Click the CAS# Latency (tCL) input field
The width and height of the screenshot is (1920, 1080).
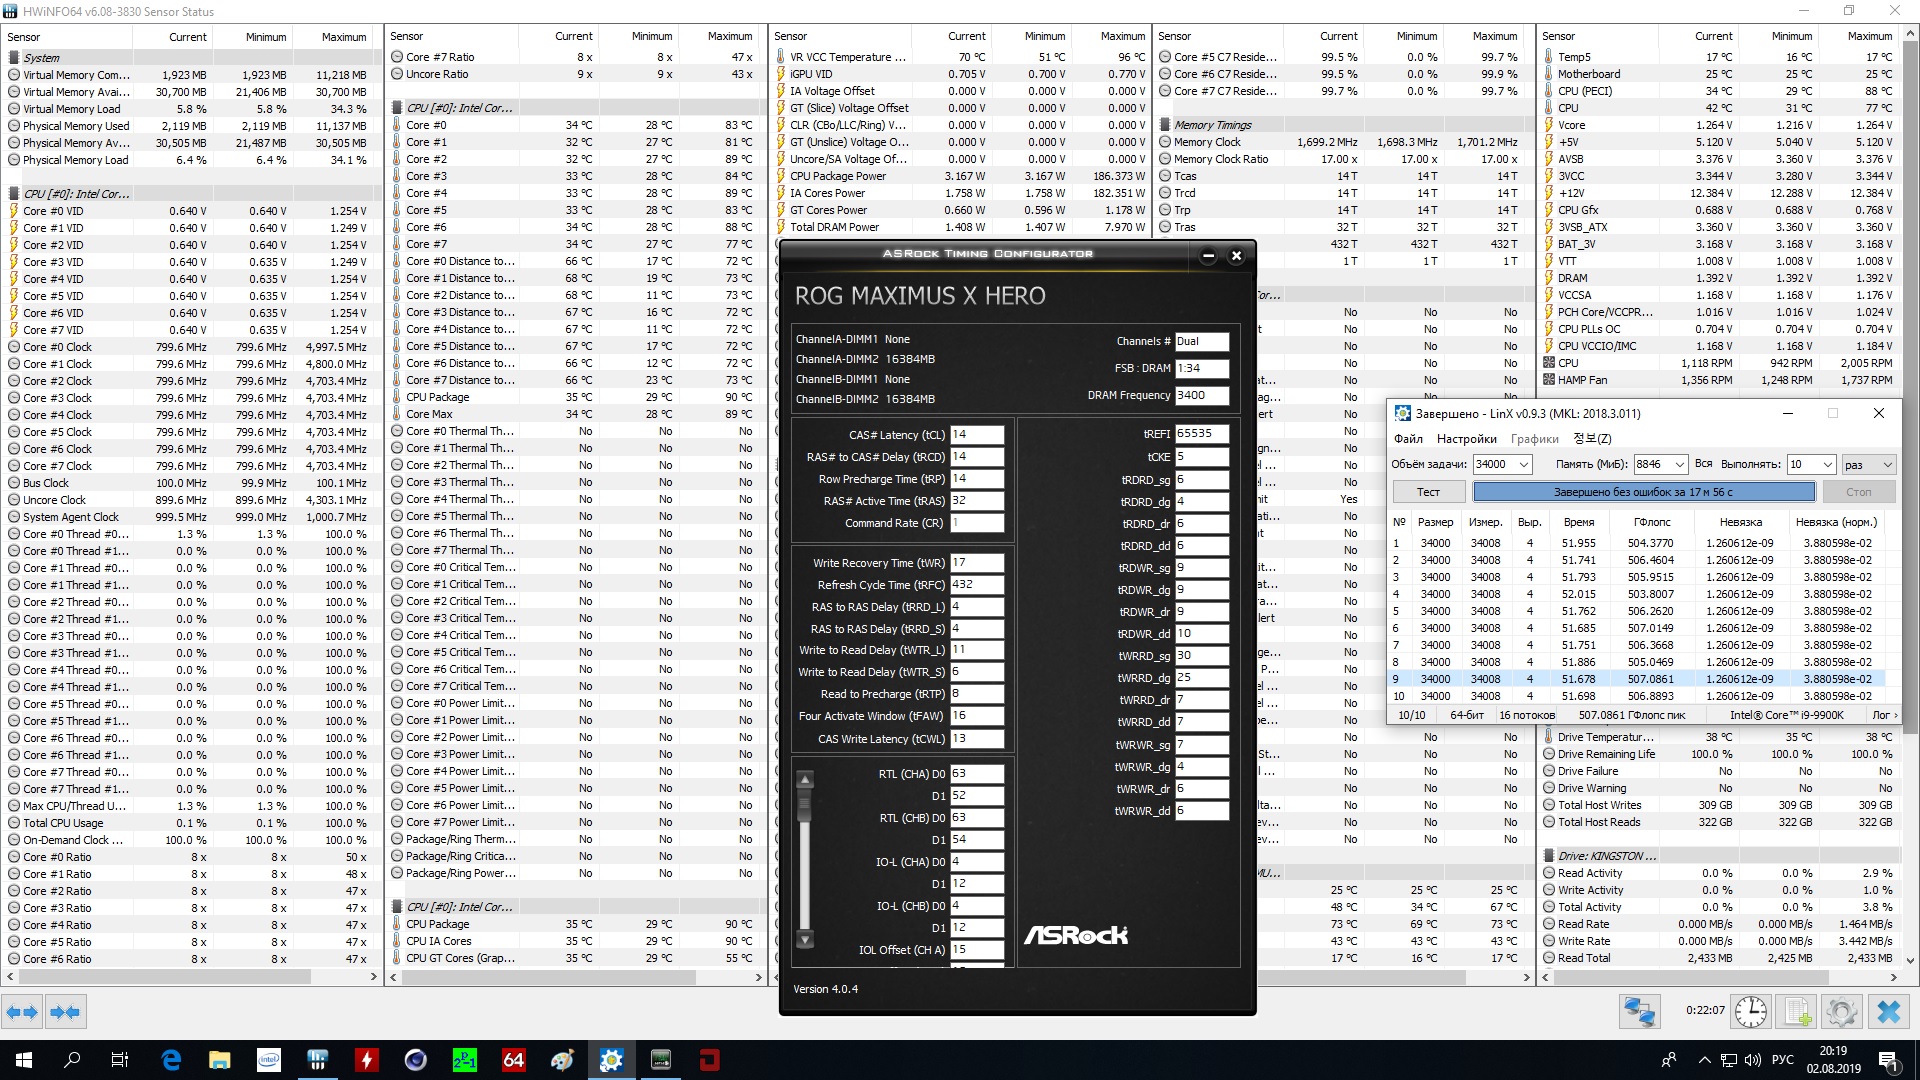976,435
